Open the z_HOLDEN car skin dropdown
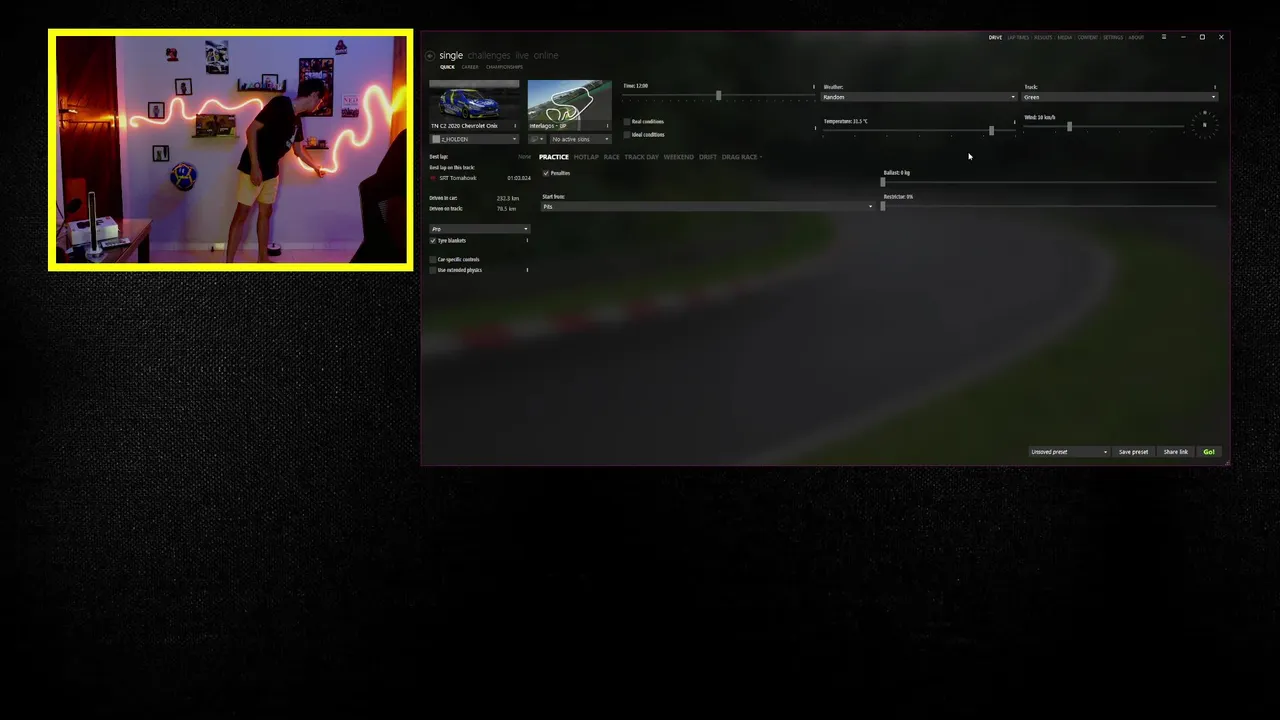 click(474, 139)
